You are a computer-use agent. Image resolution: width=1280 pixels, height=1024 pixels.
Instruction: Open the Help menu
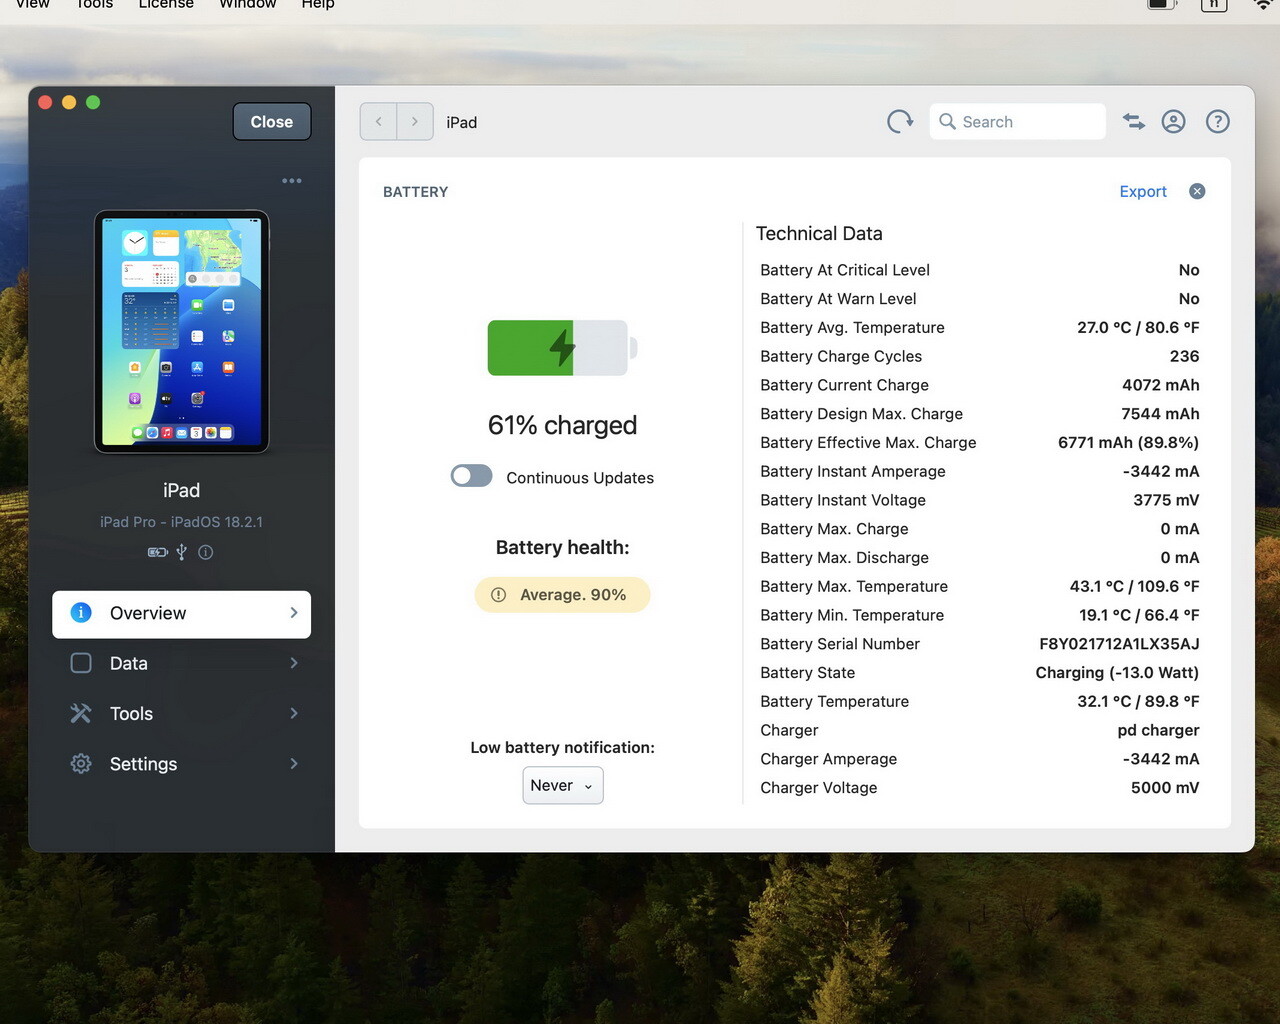coord(318,4)
